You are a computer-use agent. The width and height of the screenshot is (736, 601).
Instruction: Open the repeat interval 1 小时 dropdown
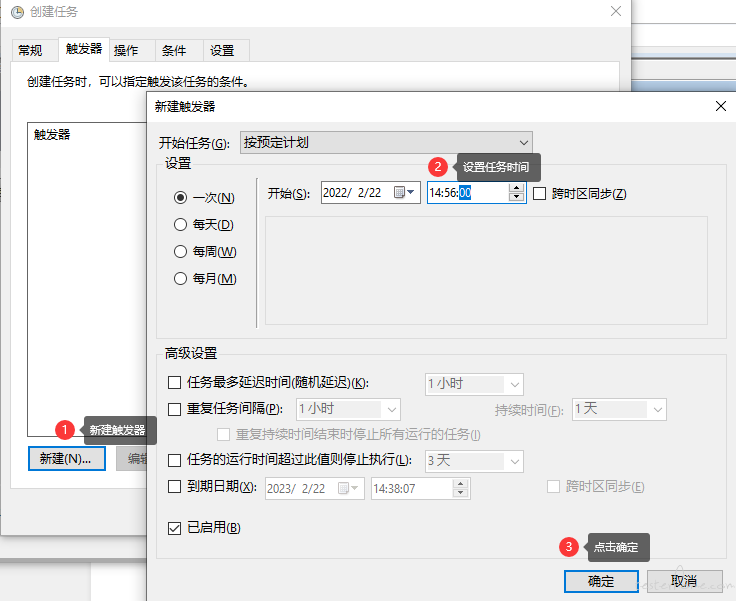(348, 409)
